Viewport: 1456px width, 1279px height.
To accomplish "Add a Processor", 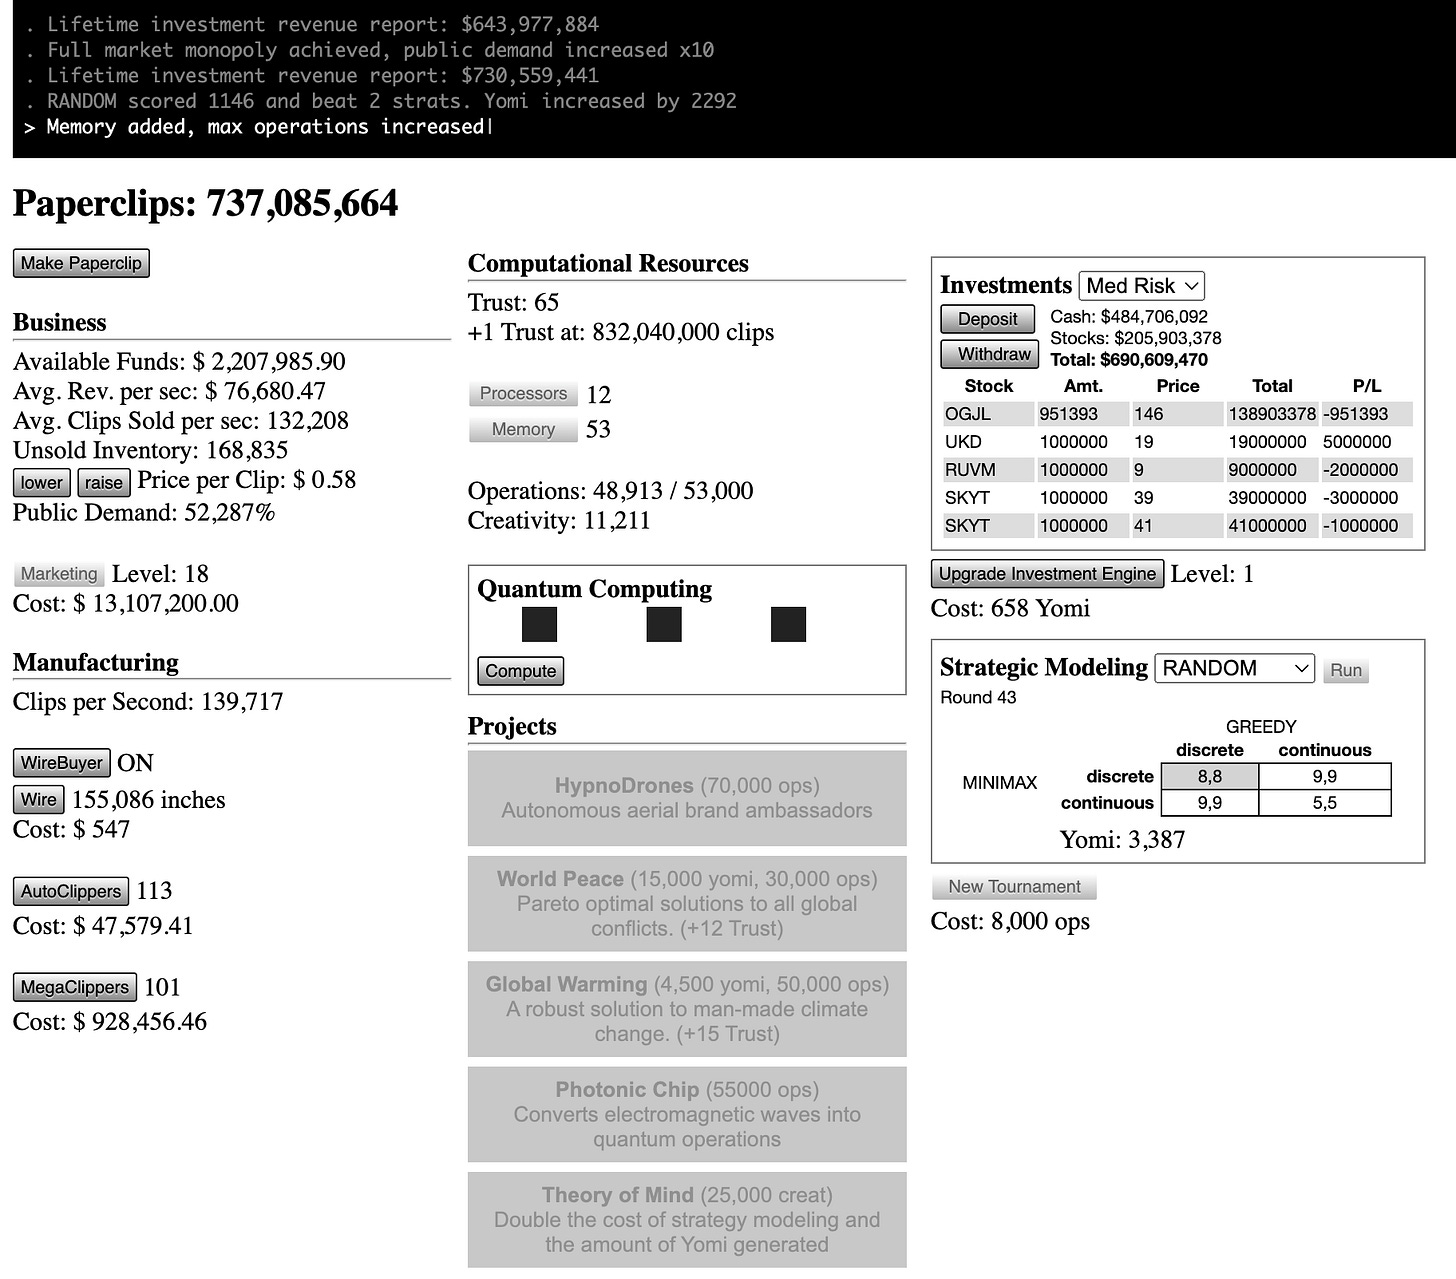I will 523,394.
